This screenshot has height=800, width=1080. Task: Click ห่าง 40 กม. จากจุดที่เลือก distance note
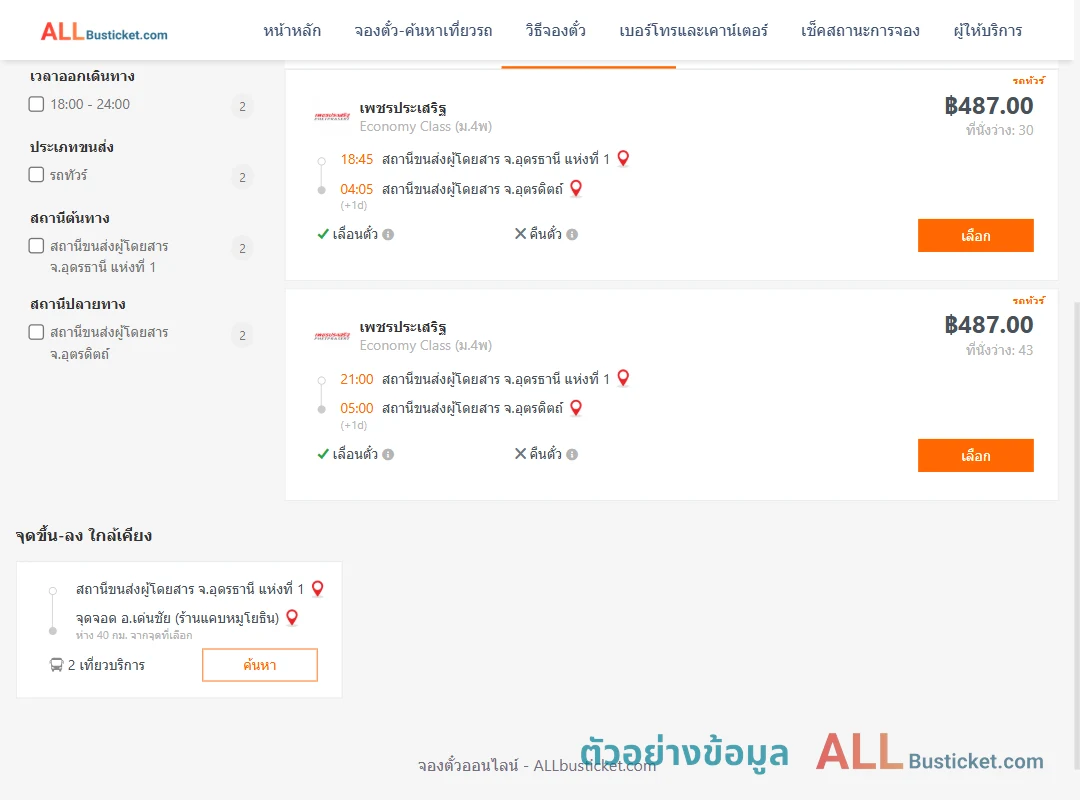134,635
